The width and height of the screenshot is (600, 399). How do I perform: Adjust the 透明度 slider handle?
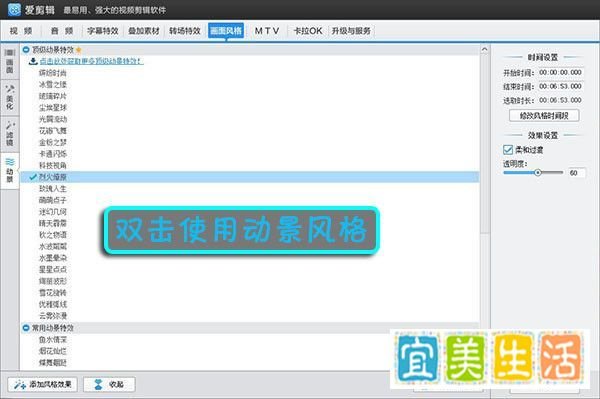[x=538, y=173]
